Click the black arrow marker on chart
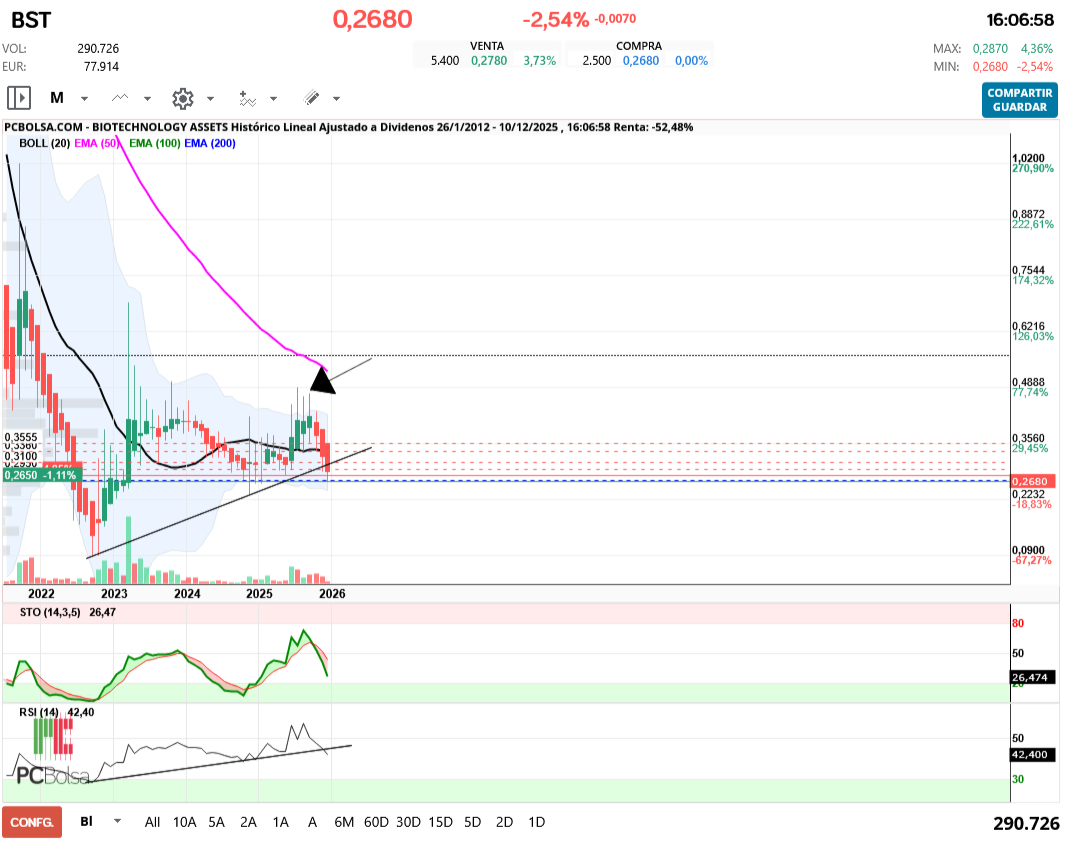 pyautogui.click(x=322, y=379)
